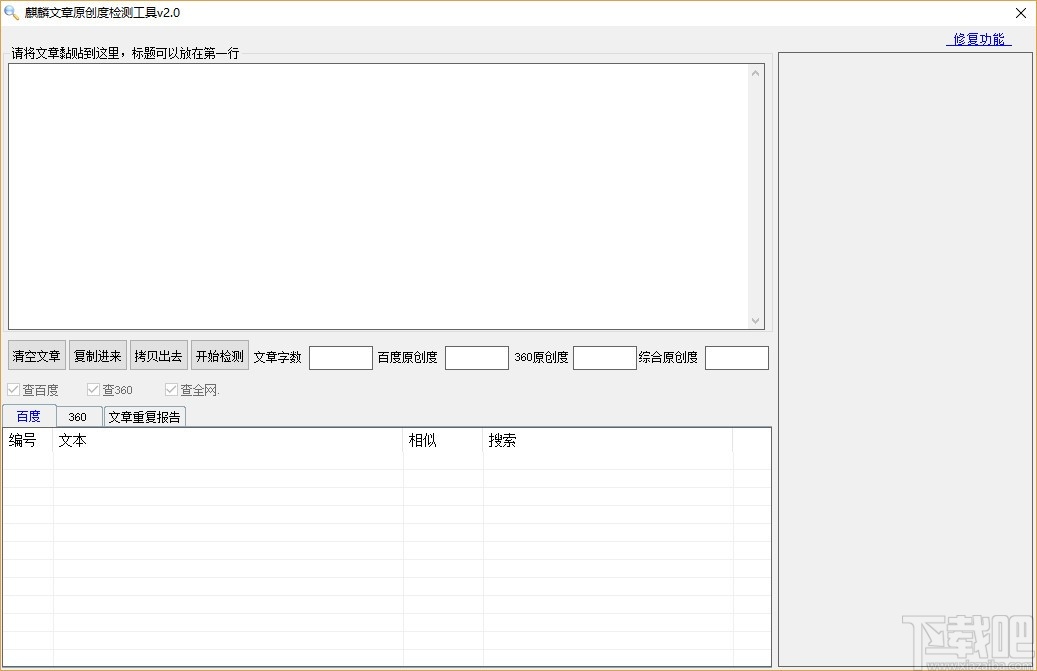Click the 百度原创度 label
1037x671 pixels.
coord(407,357)
